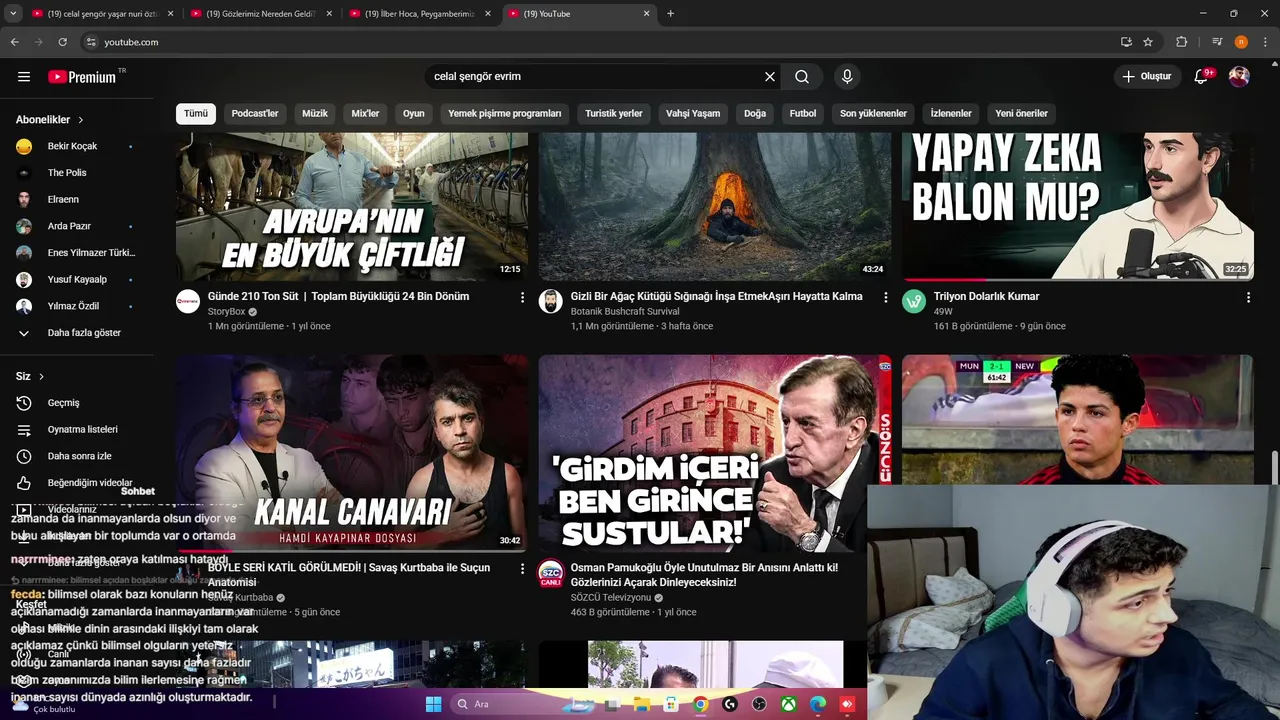
Task: Open the Chrome extensions puzzle icon
Action: pyautogui.click(x=1182, y=42)
